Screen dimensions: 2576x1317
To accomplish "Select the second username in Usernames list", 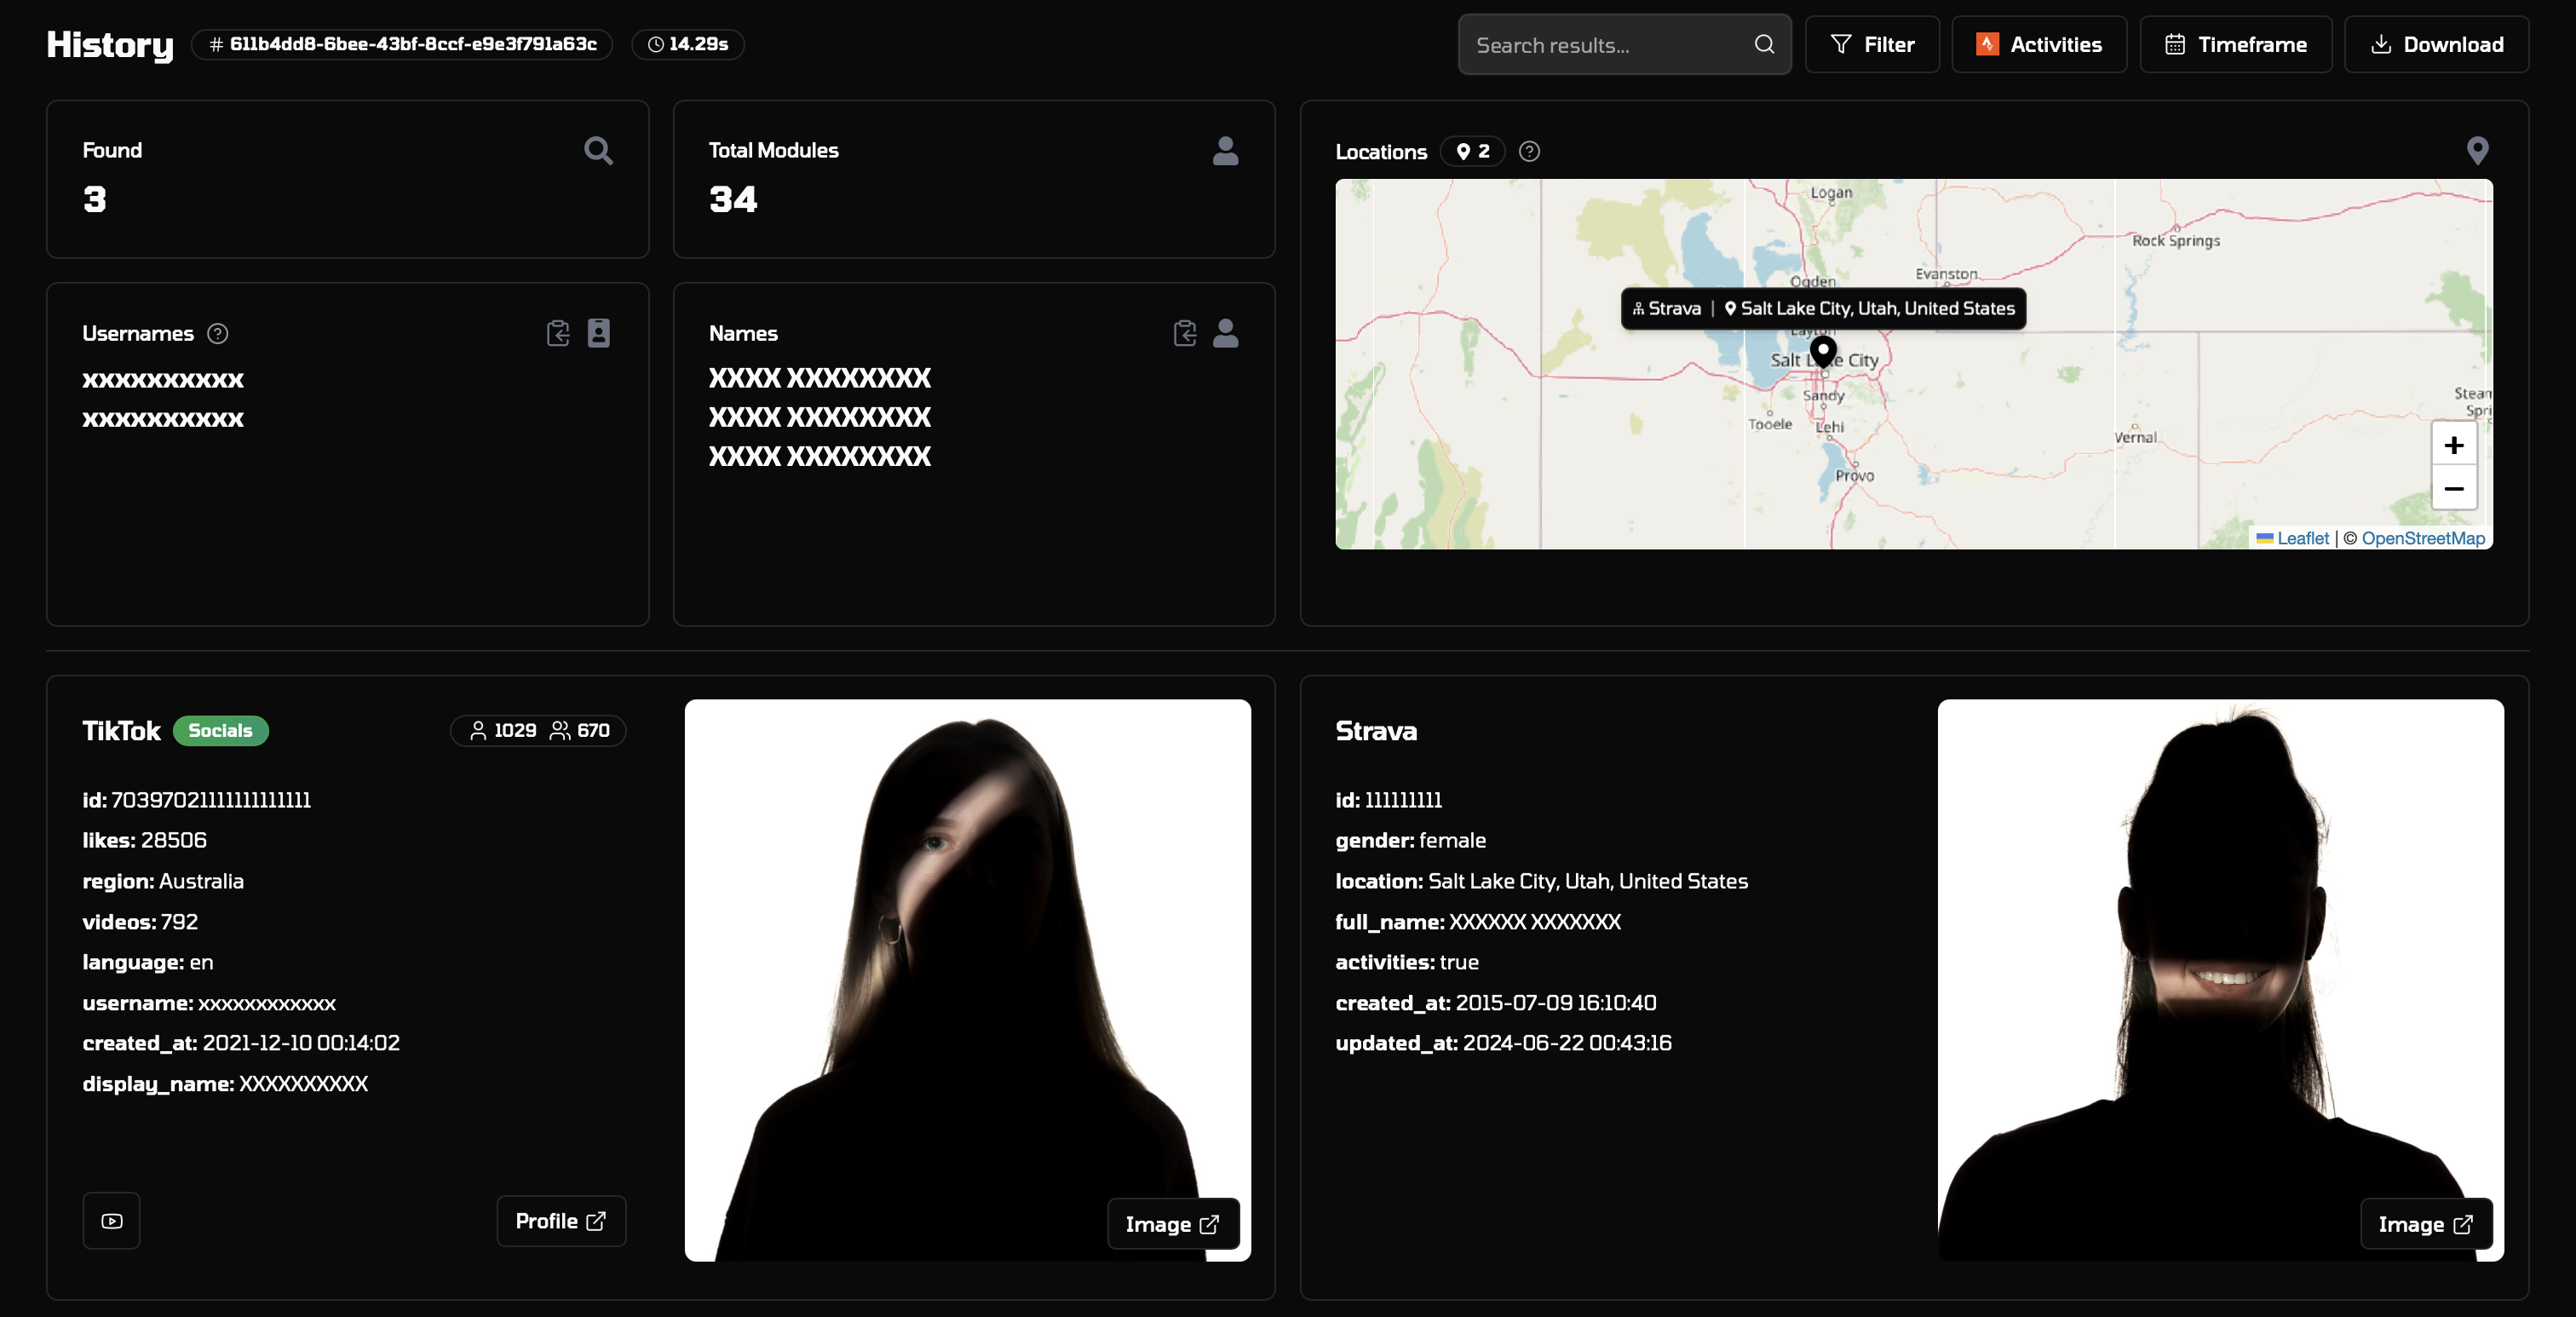I will (x=163, y=419).
